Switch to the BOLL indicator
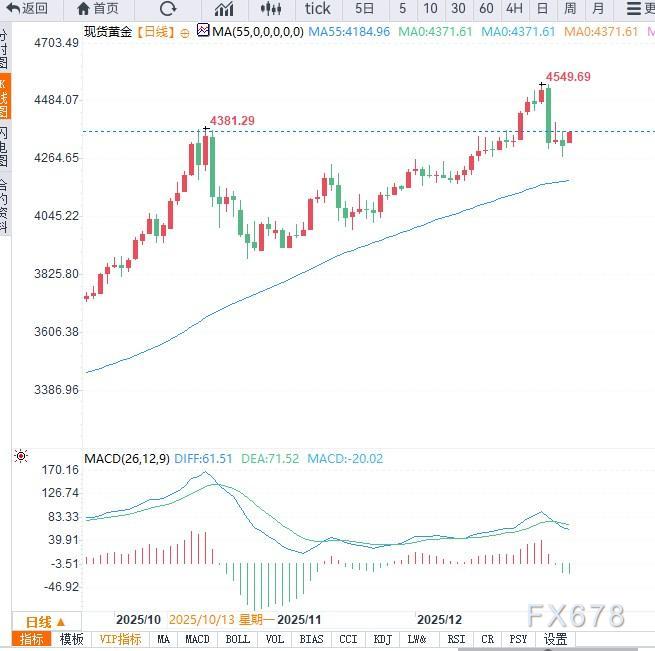The height and width of the screenshot is (651, 655). tap(238, 640)
